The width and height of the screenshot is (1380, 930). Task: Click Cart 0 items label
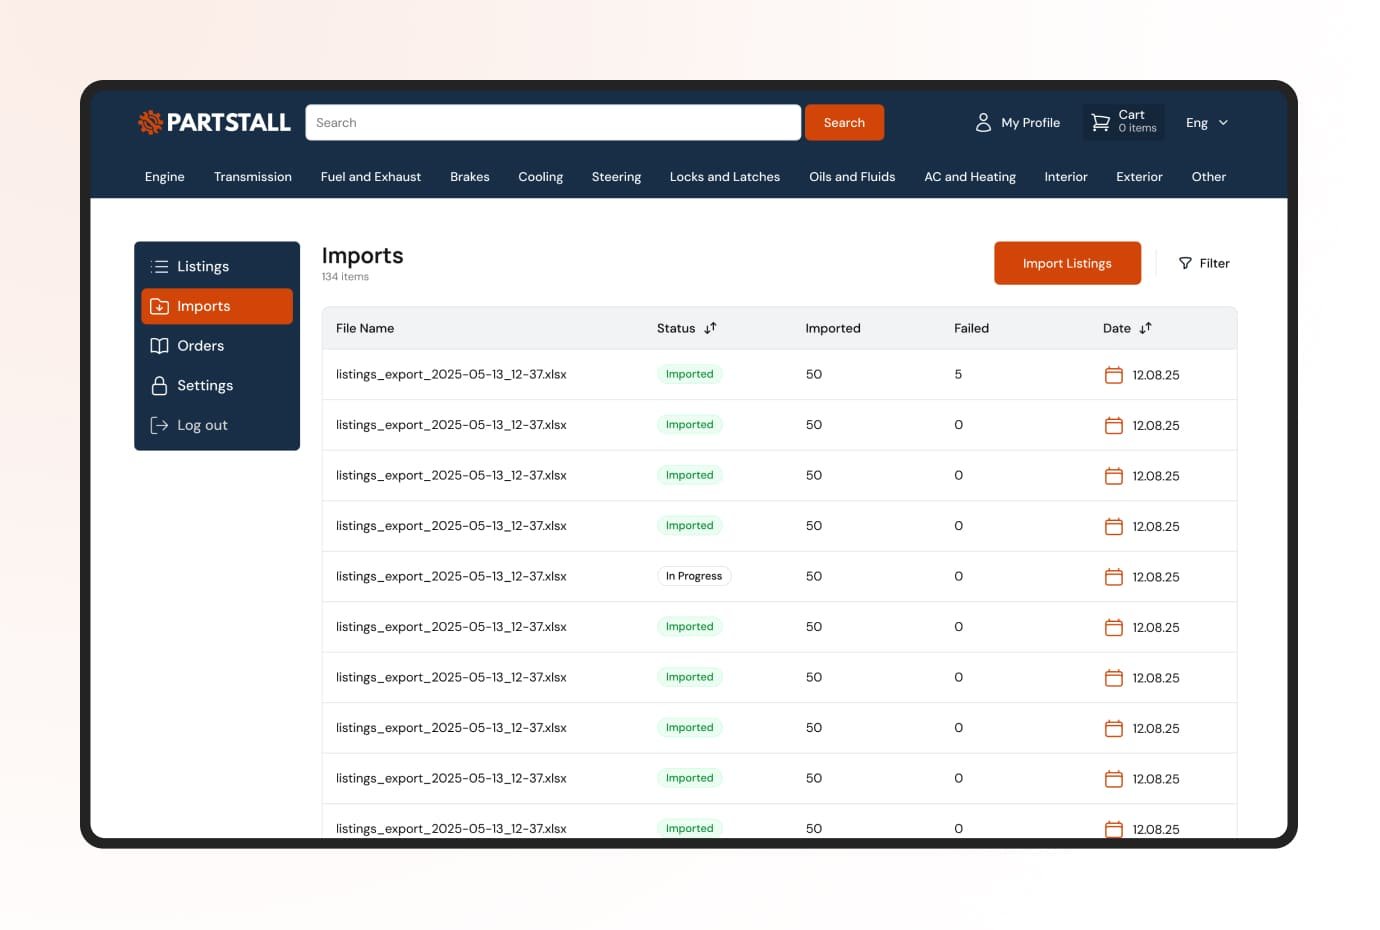[x=1138, y=121]
